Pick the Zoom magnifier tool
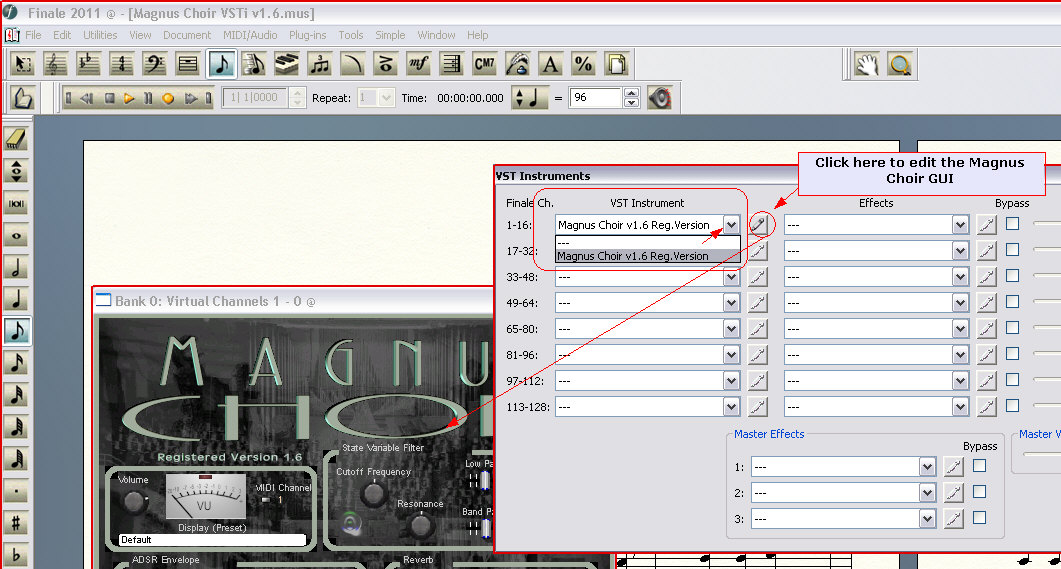This screenshot has height=569, width=1061. (899, 64)
